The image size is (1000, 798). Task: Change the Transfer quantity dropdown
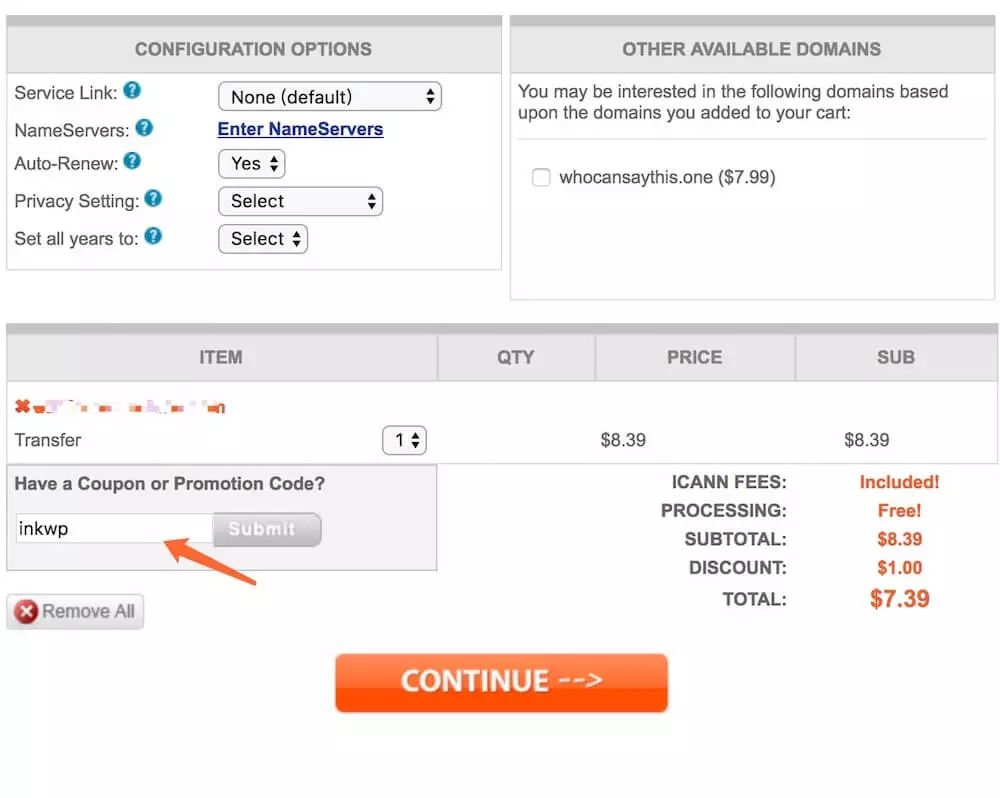pos(404,440)
